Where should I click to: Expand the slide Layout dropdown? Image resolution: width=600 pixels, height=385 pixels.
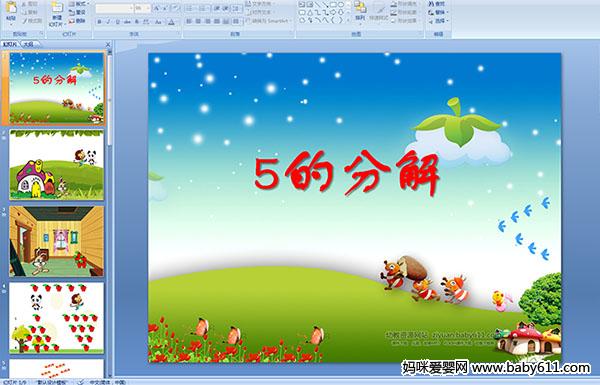(x=79, y=3)
